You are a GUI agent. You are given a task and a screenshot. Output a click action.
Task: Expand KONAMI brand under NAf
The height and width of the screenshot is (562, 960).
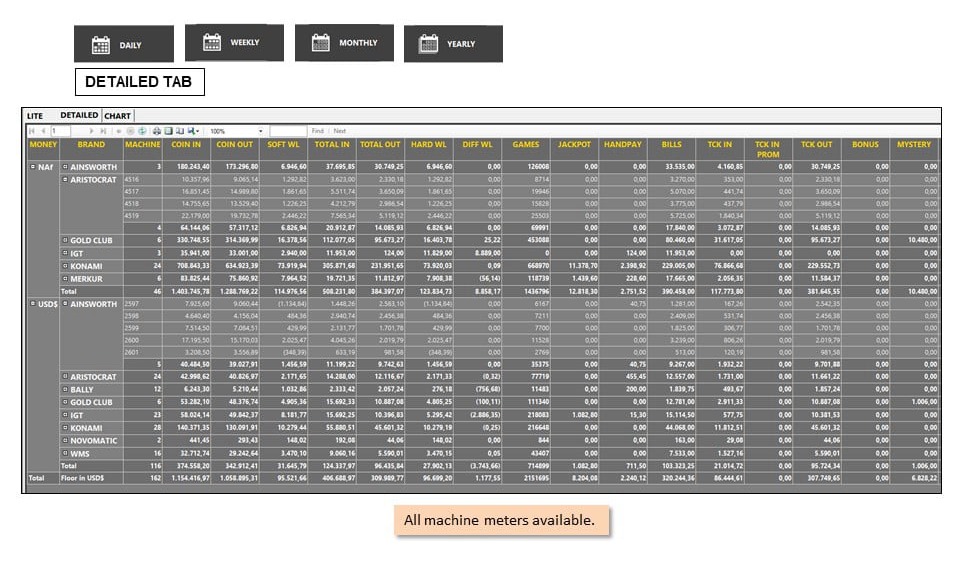tap(65, 266)
